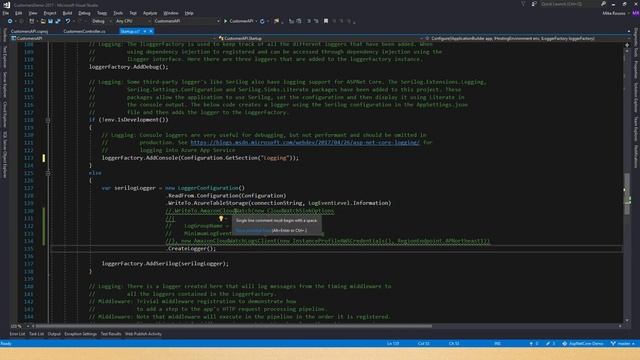Click the unpublished commits up-arrow indicator
The height and width of the screenshot is (360, 640).
pos(533,344)
